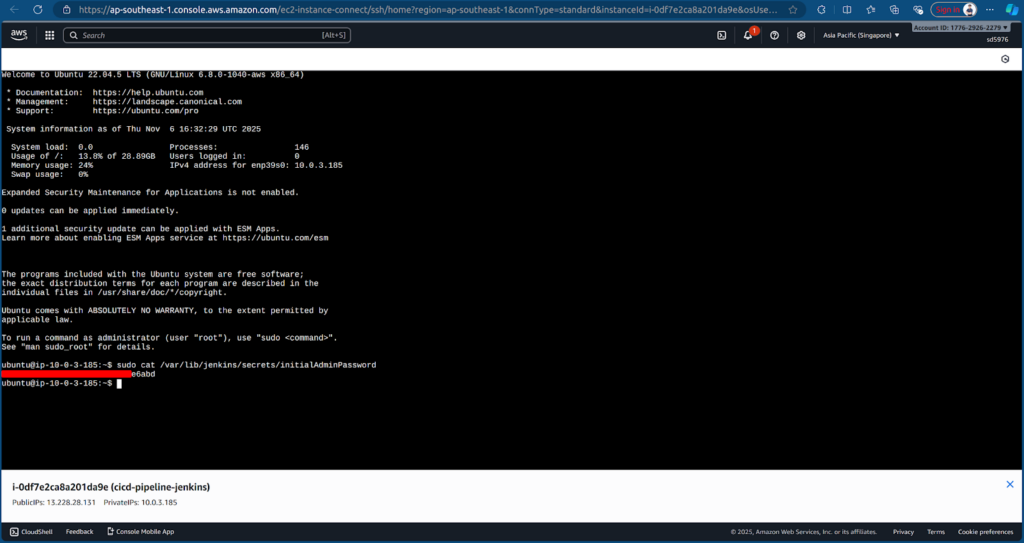The height and width of the screenshot is (543, 1024).
Task: Open Cookie preferences in the footer
Action: 985,532
